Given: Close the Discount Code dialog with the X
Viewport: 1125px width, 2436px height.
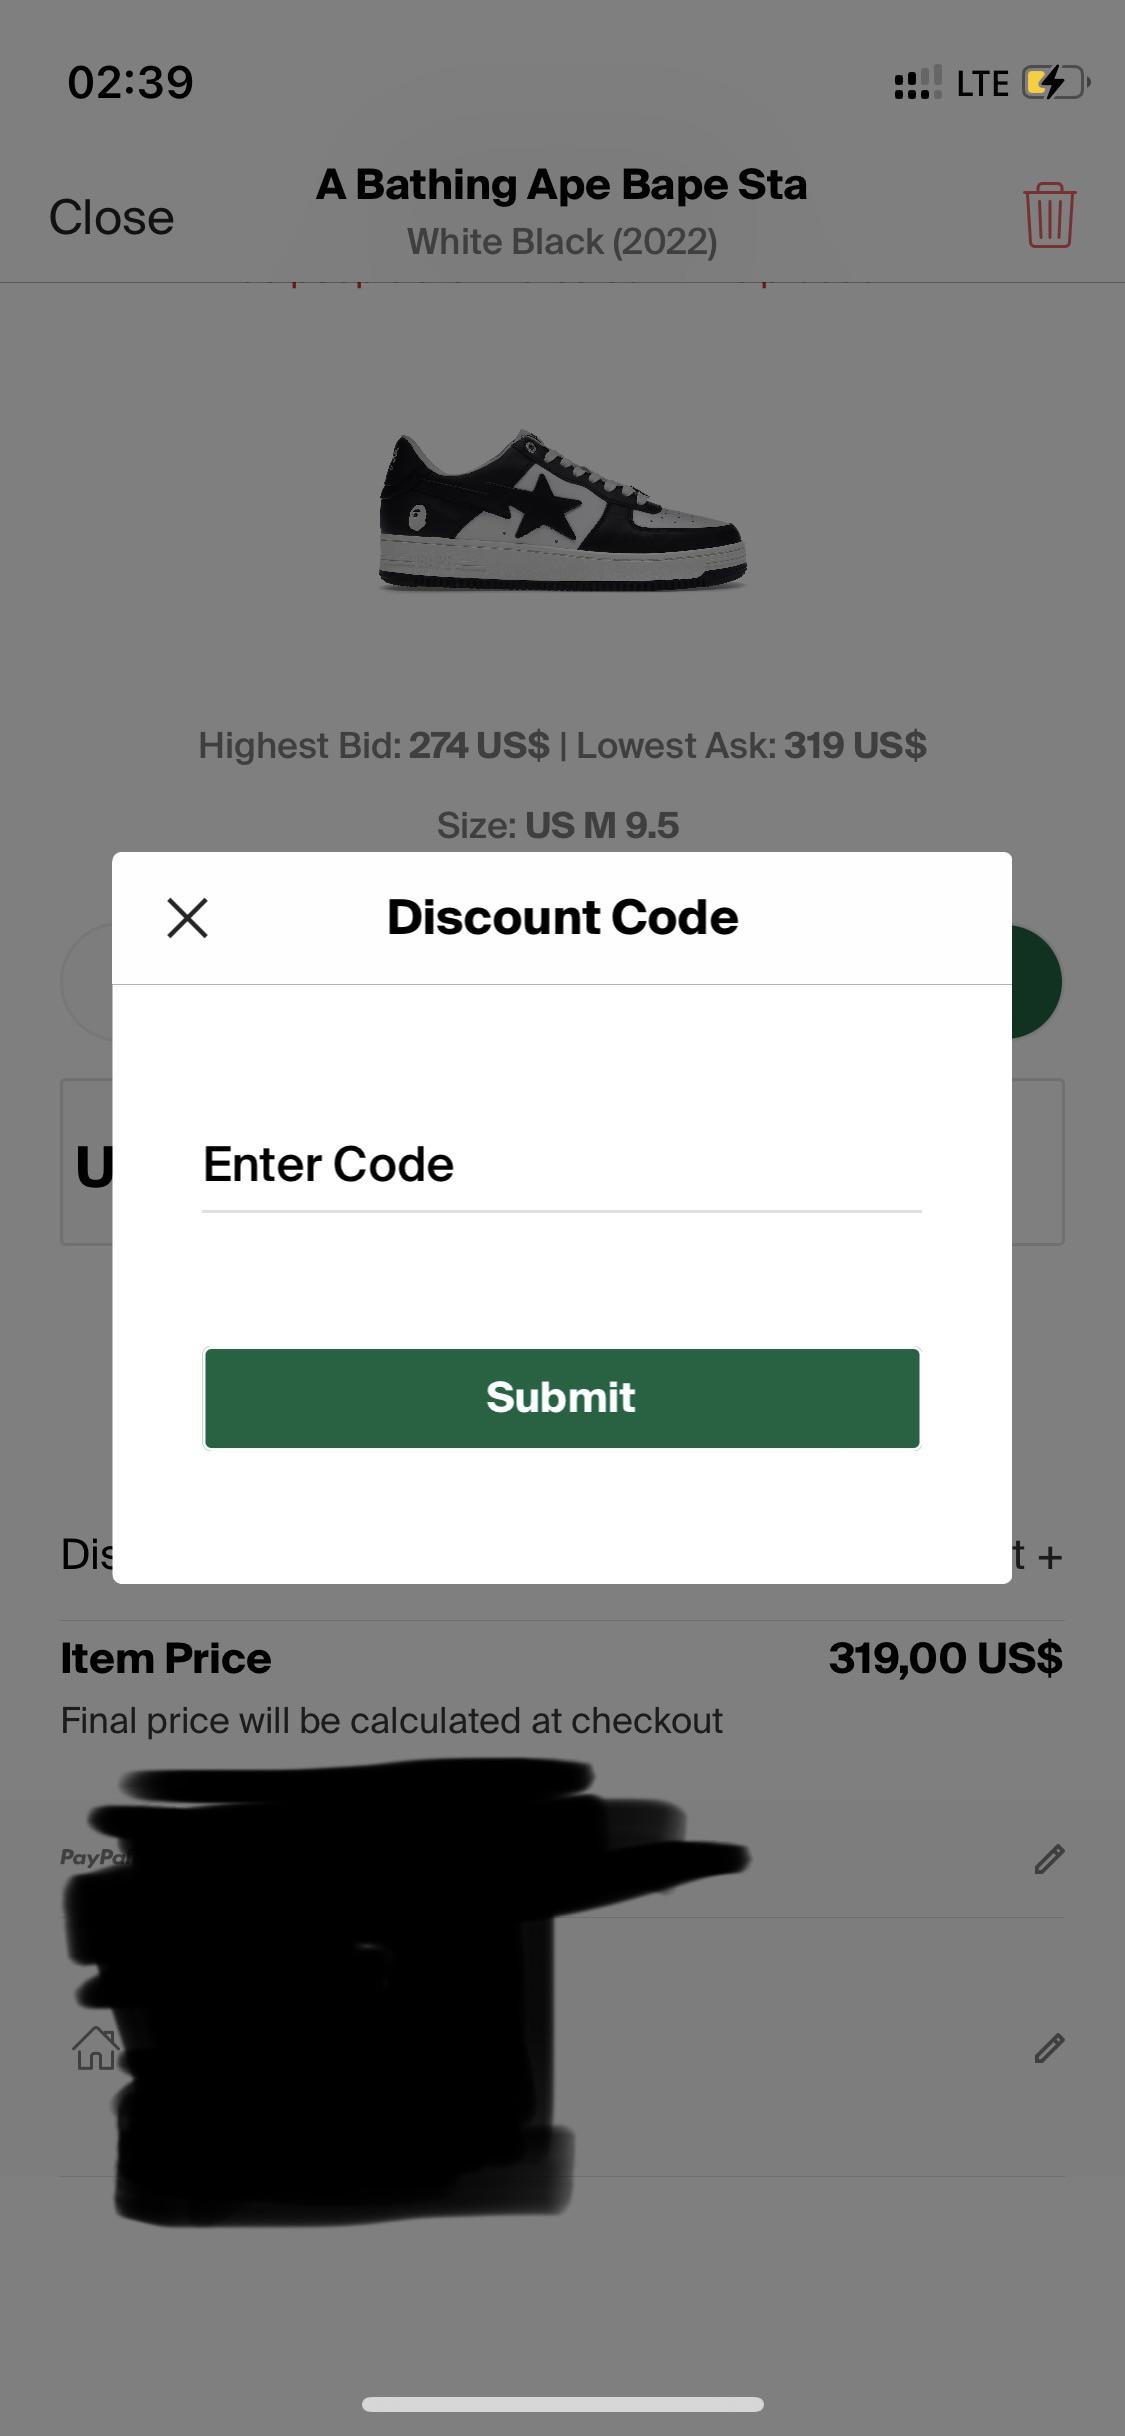Looking at the screenshot, I should pos(187,916).
